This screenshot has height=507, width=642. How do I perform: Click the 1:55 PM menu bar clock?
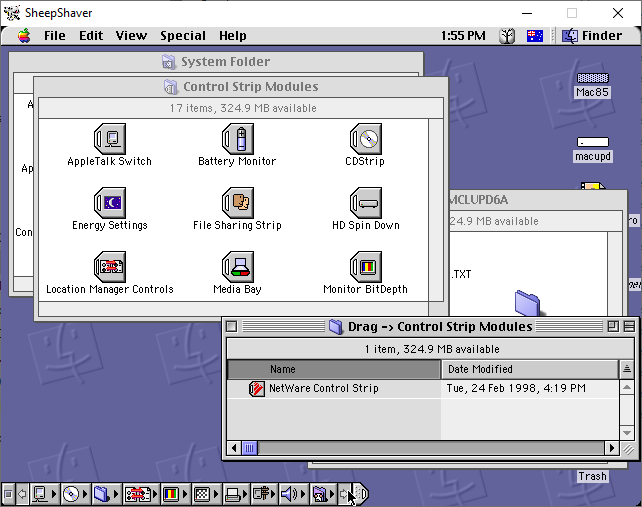[x=463, y=36]
